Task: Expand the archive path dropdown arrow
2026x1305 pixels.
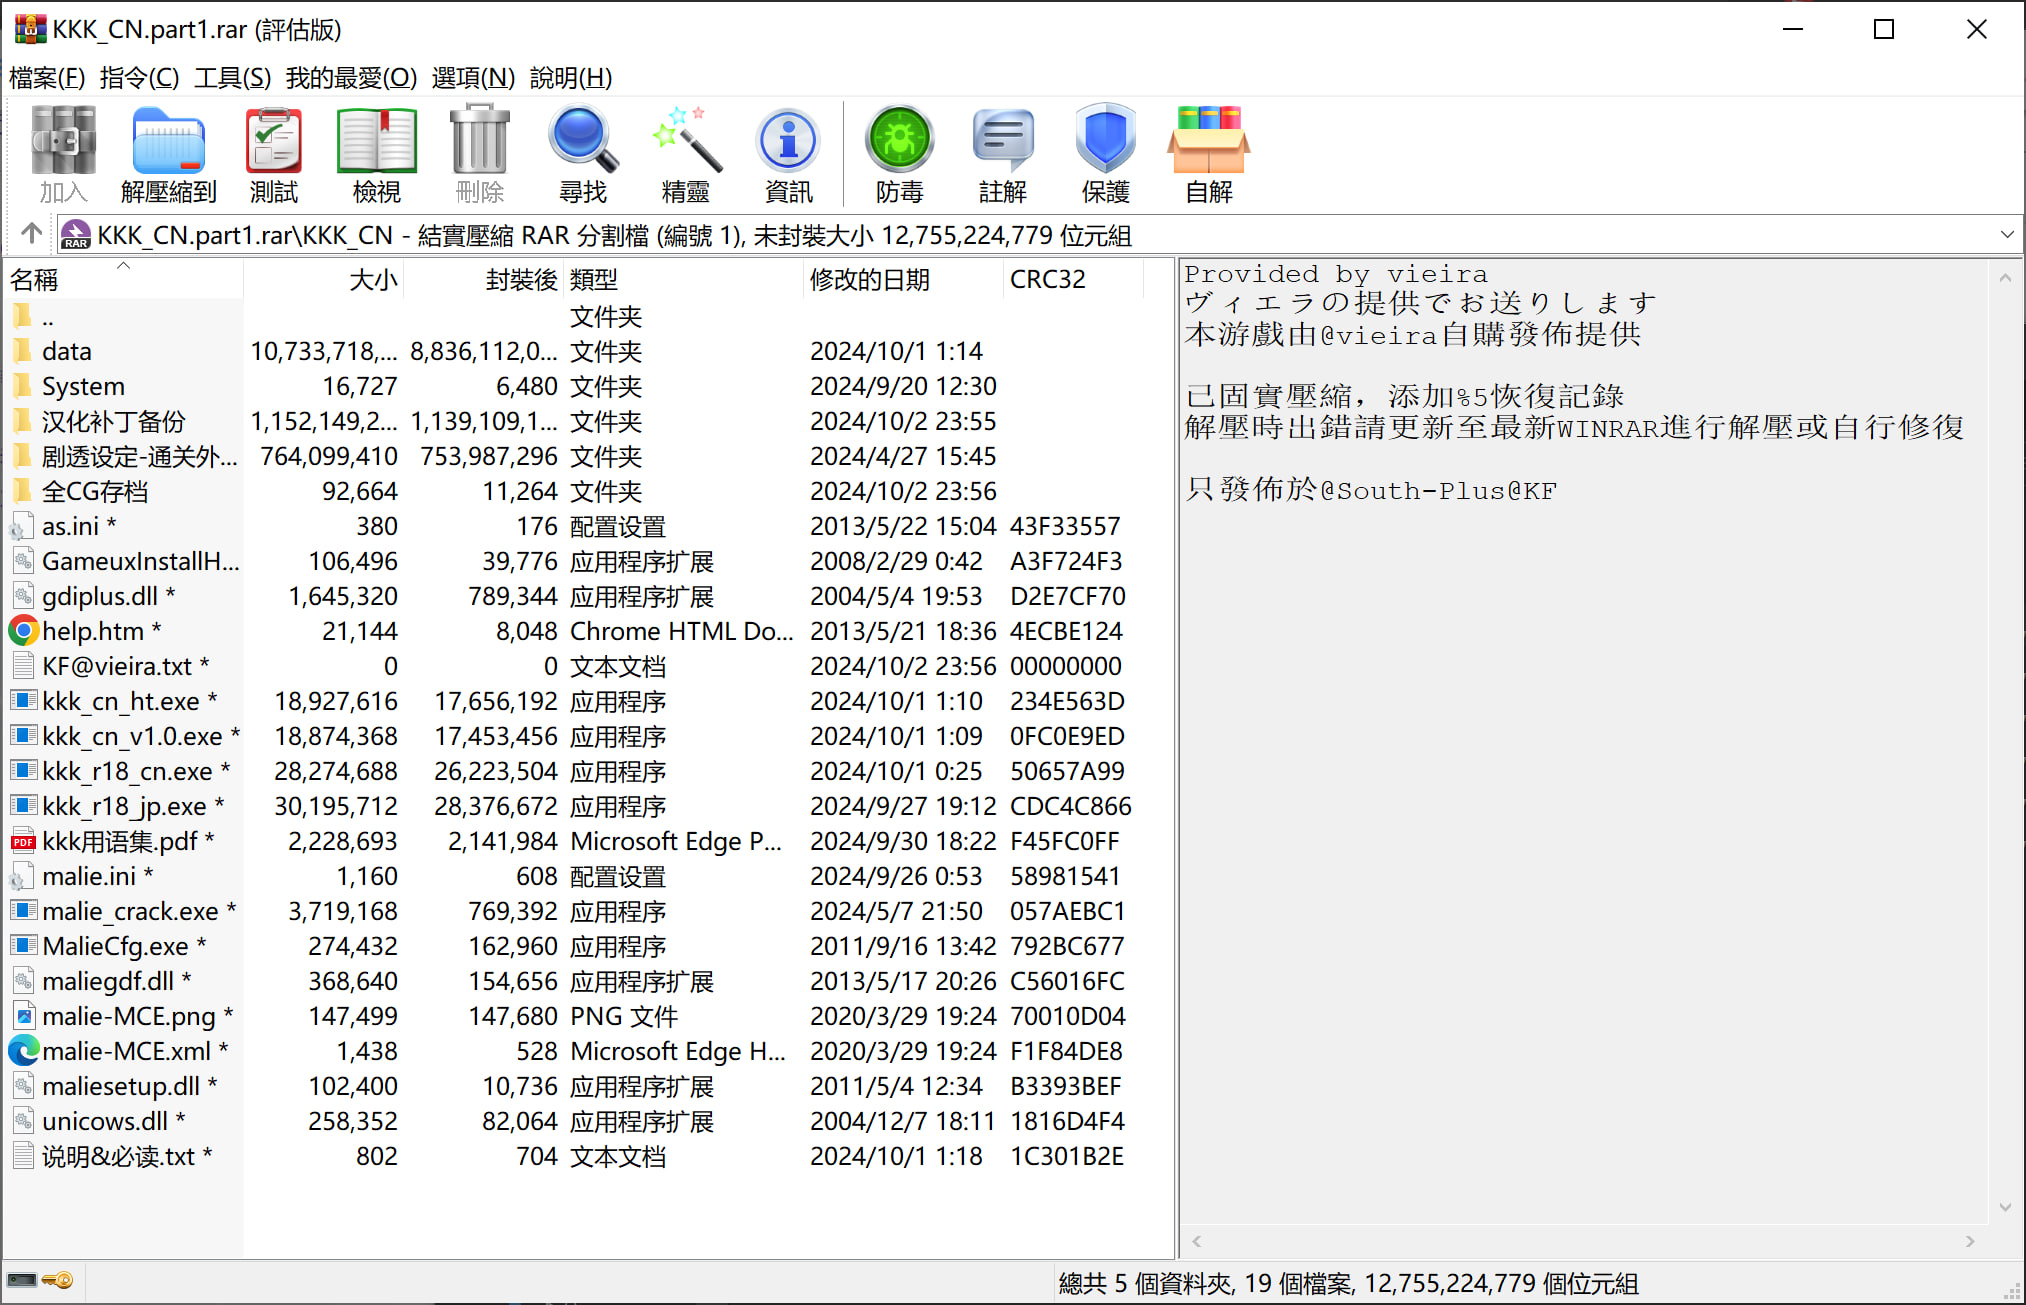Action: [x=2006, y=235]
